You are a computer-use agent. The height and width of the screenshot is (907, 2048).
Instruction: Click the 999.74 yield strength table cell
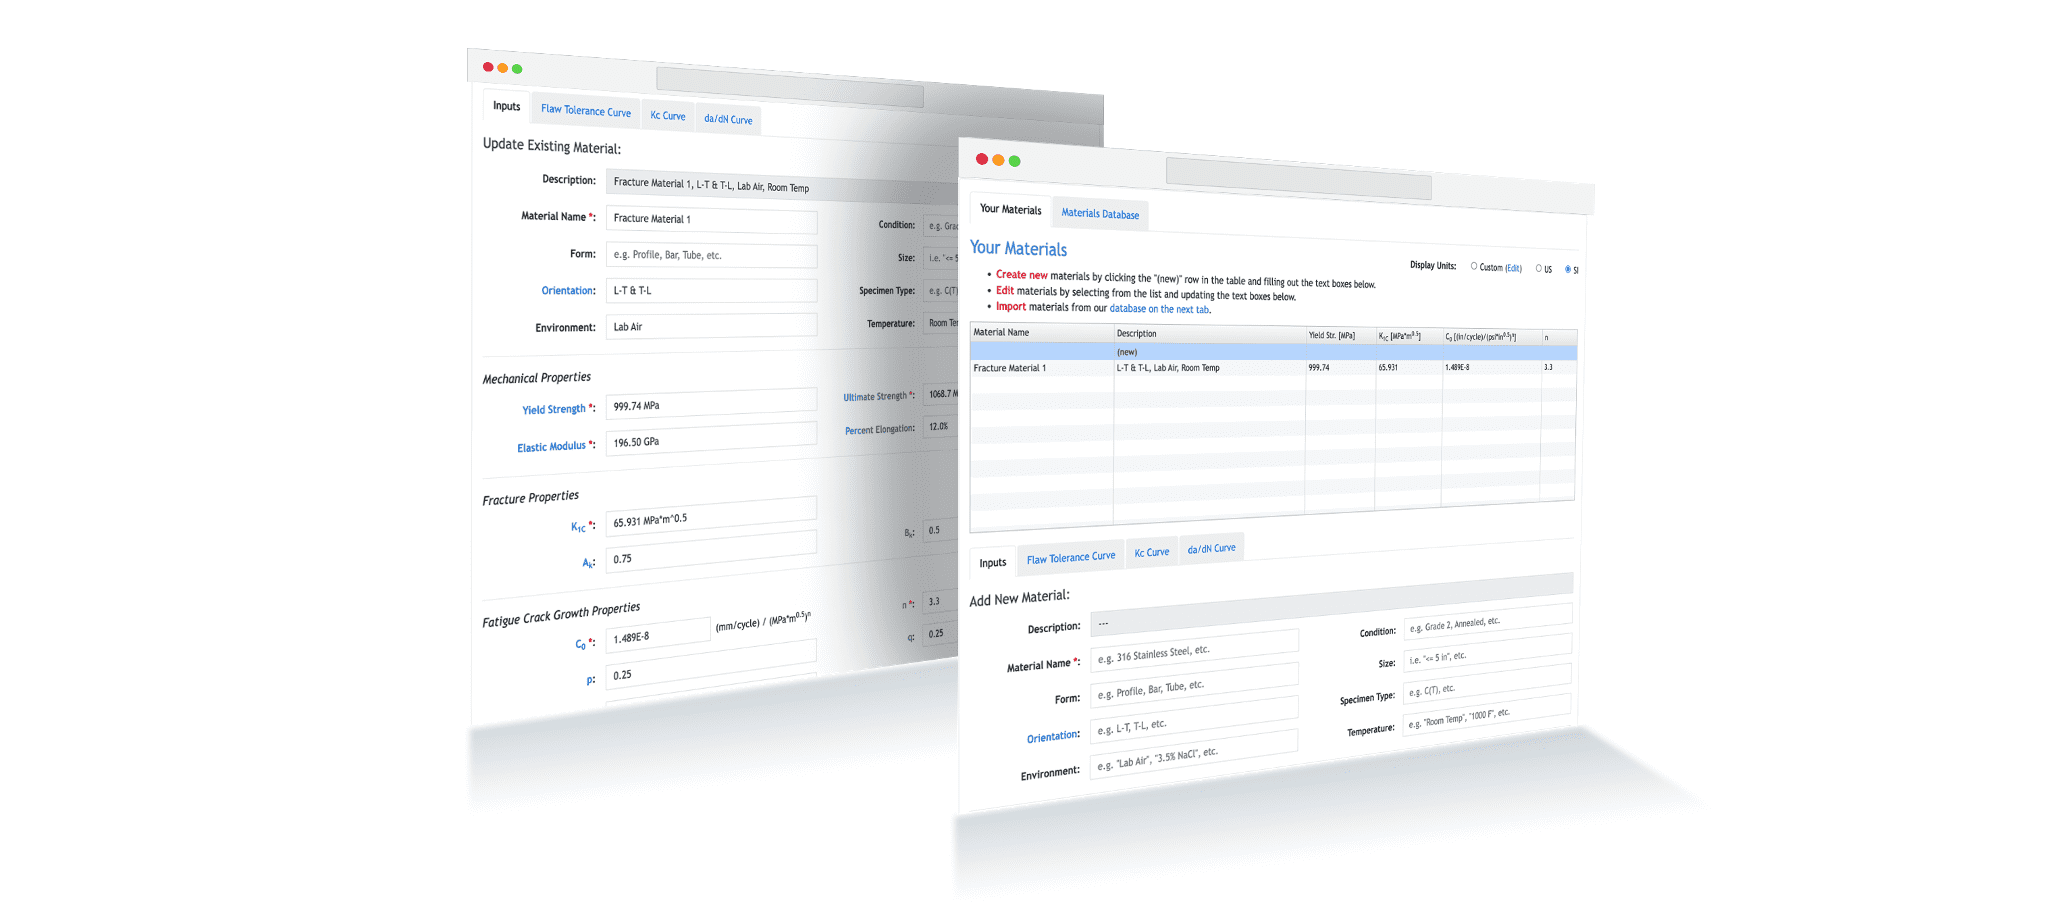[1340, 368]
